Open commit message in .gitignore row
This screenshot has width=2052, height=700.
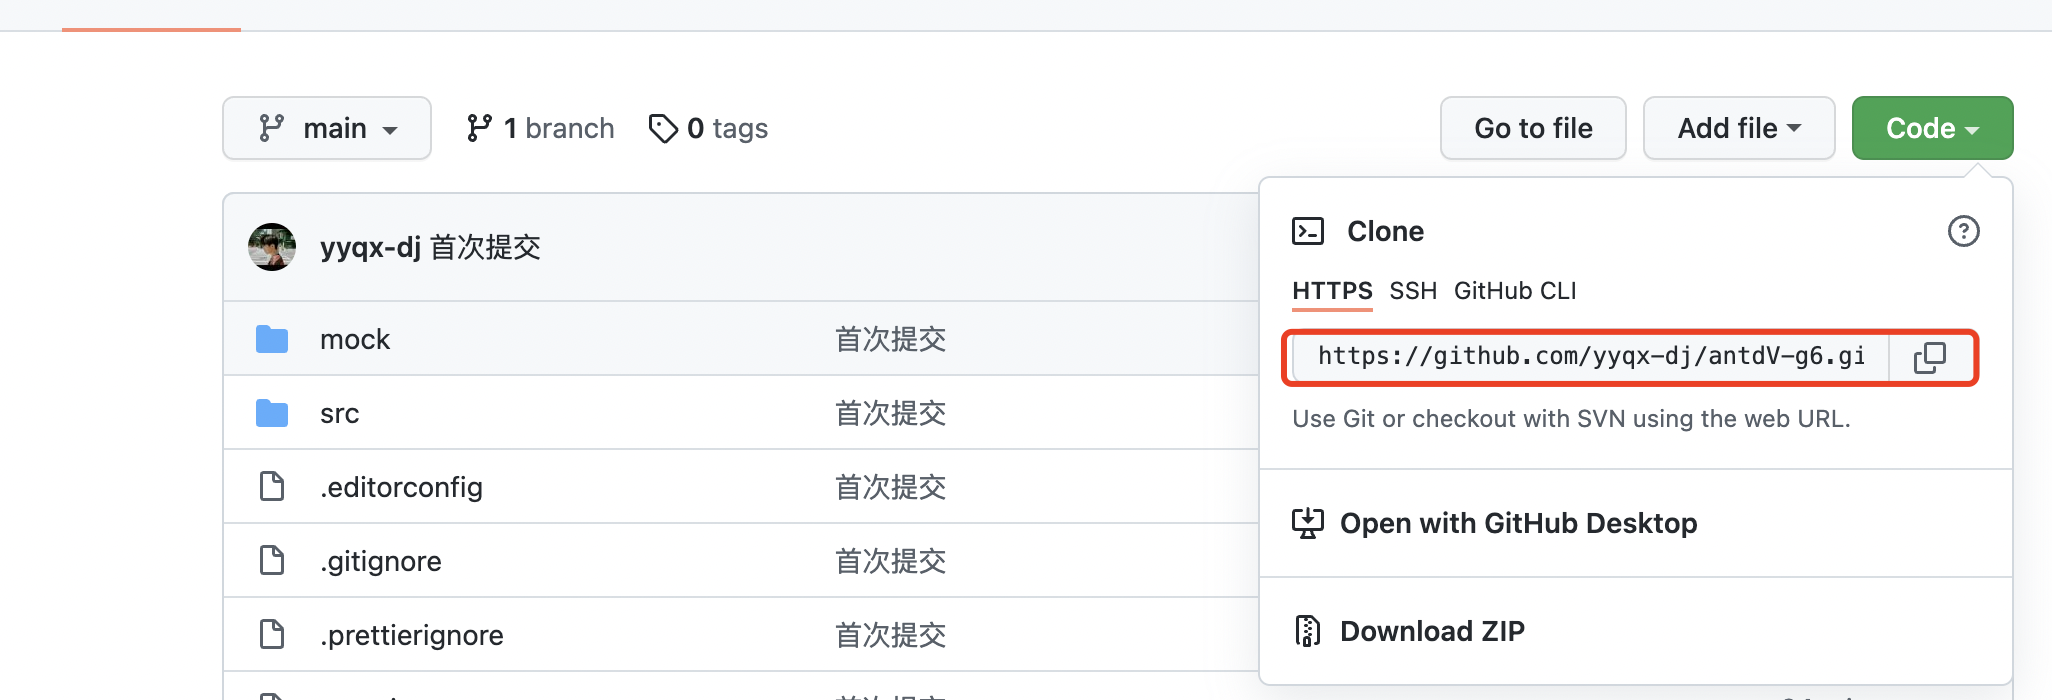click(x=891, y=561)
